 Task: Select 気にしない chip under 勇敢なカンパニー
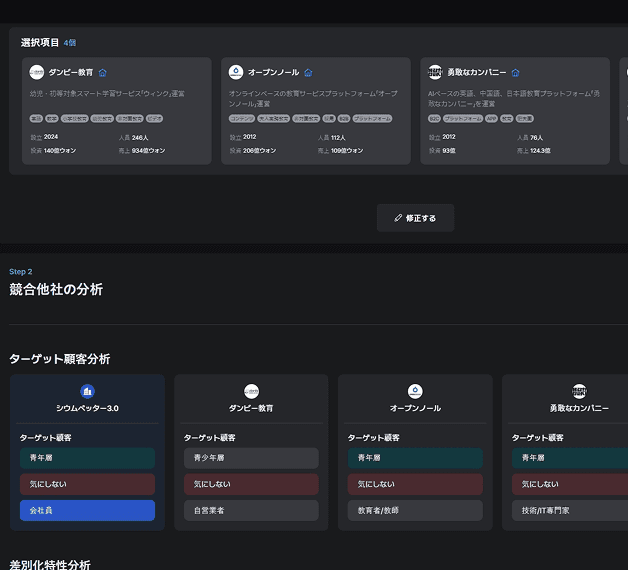570,484
